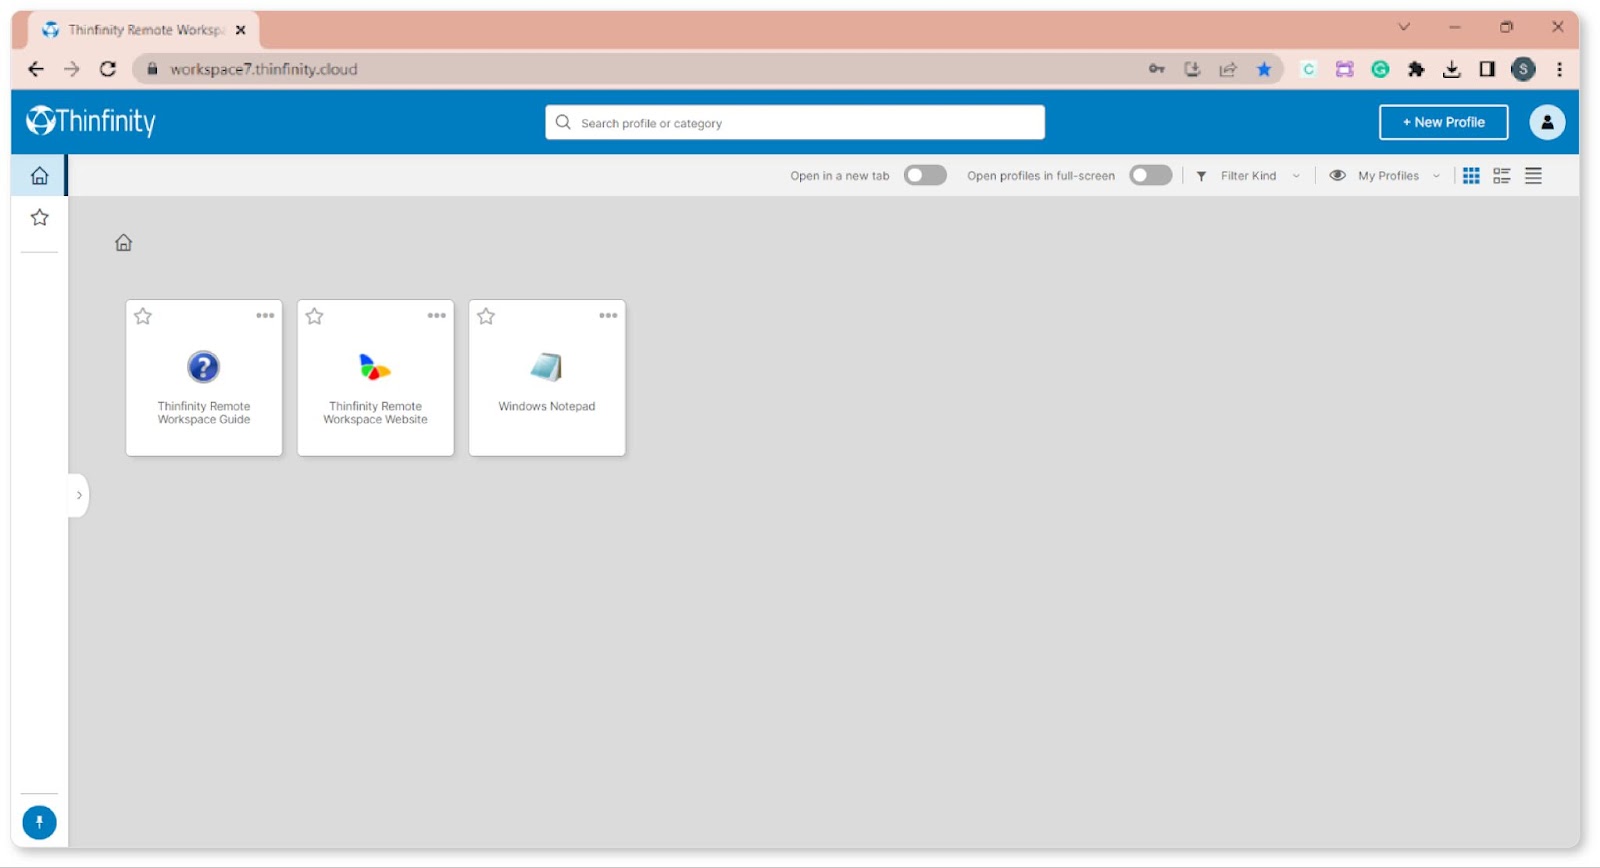
Task: Open options menu on Windows Notepad card
Action: pyautogui.click(x=608, y=315)
